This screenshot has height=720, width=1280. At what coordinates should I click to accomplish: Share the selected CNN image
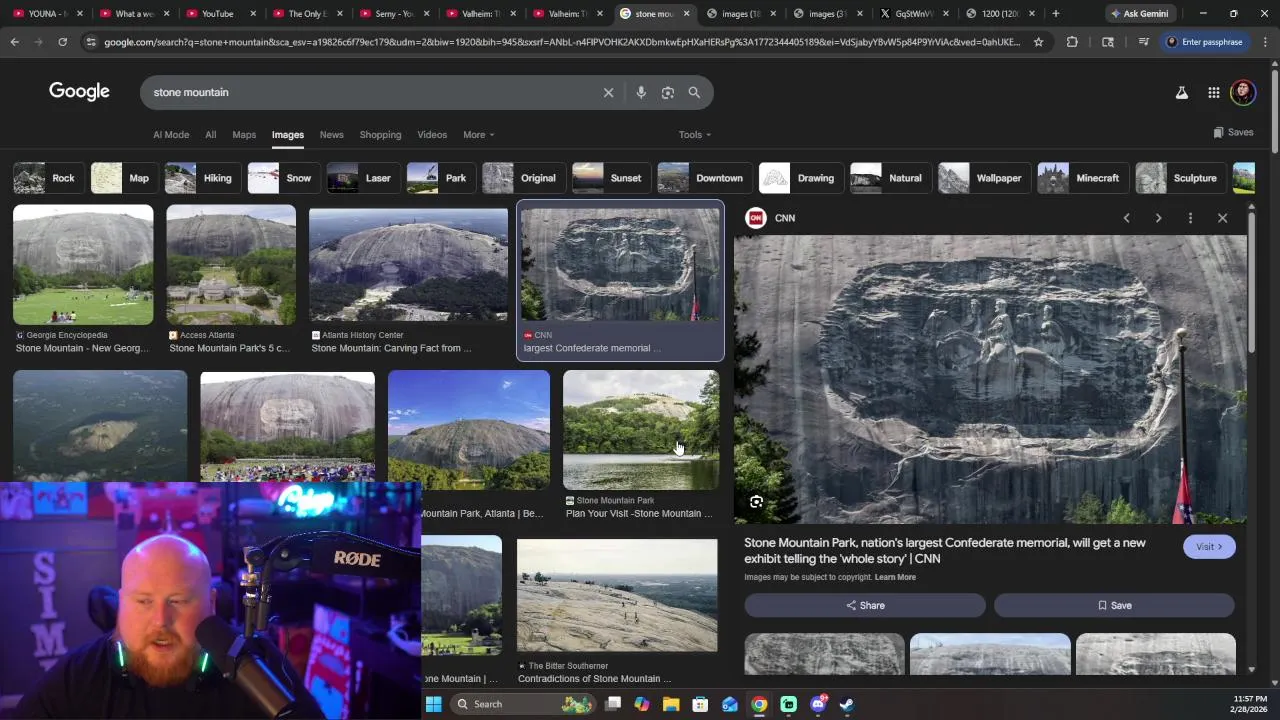coord(865,605)
